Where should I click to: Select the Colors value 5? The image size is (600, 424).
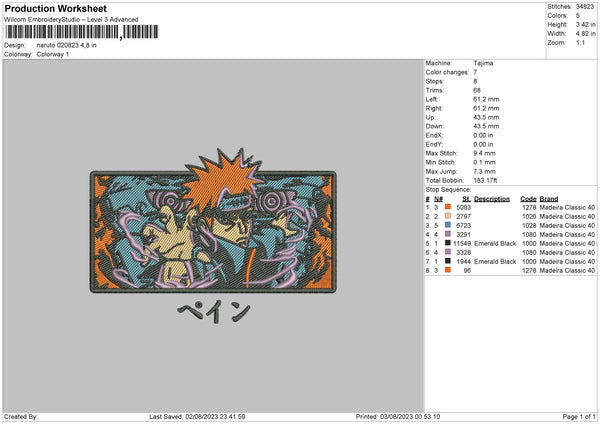578,16
